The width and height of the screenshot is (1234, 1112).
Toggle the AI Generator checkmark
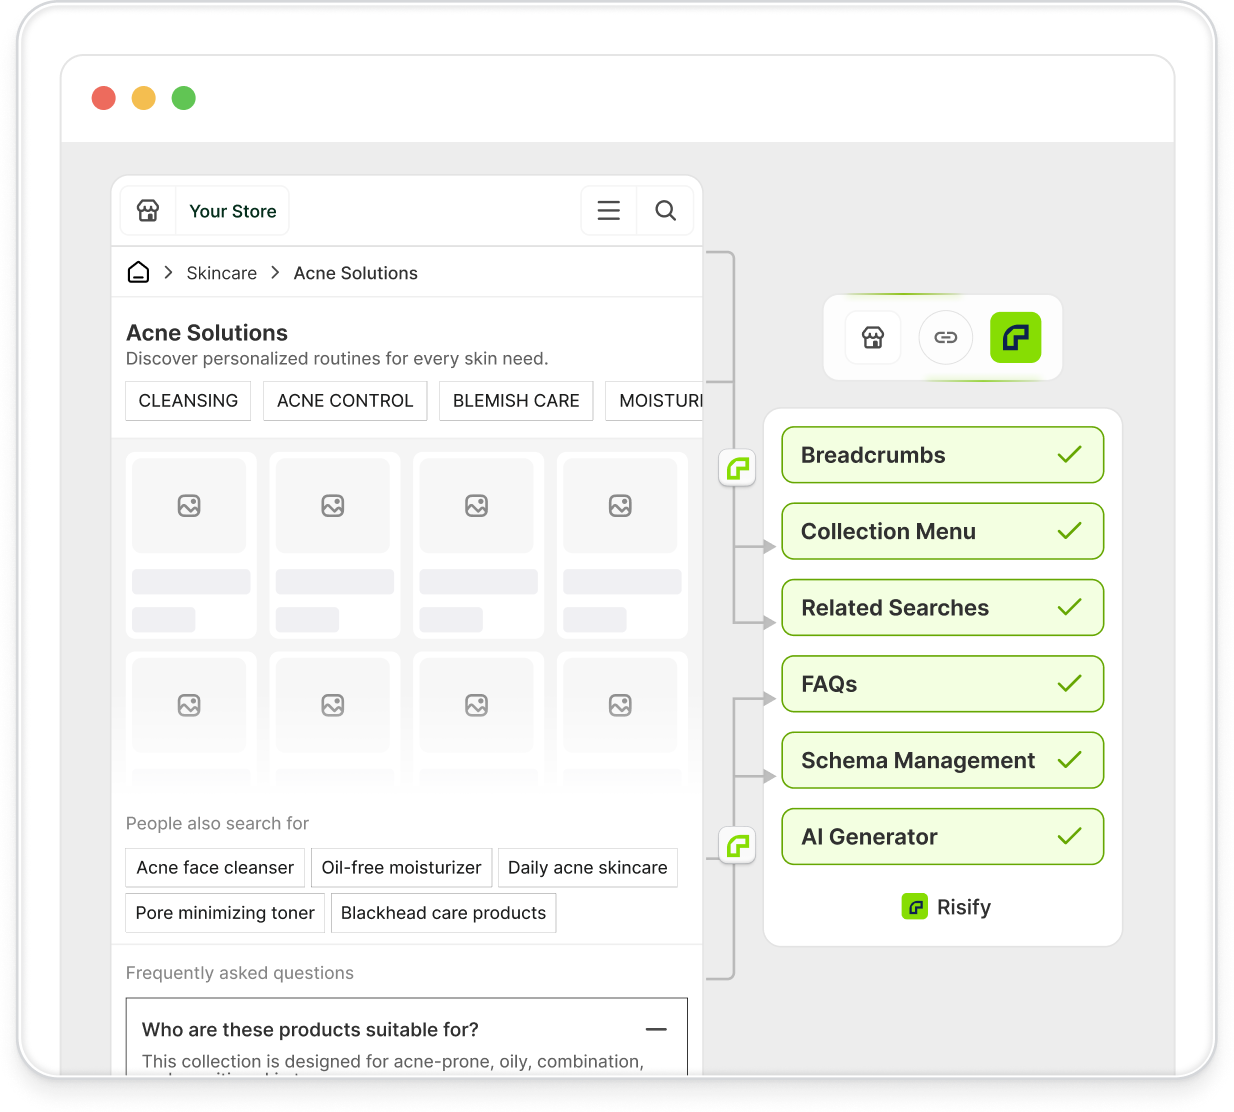(1069, 837)
